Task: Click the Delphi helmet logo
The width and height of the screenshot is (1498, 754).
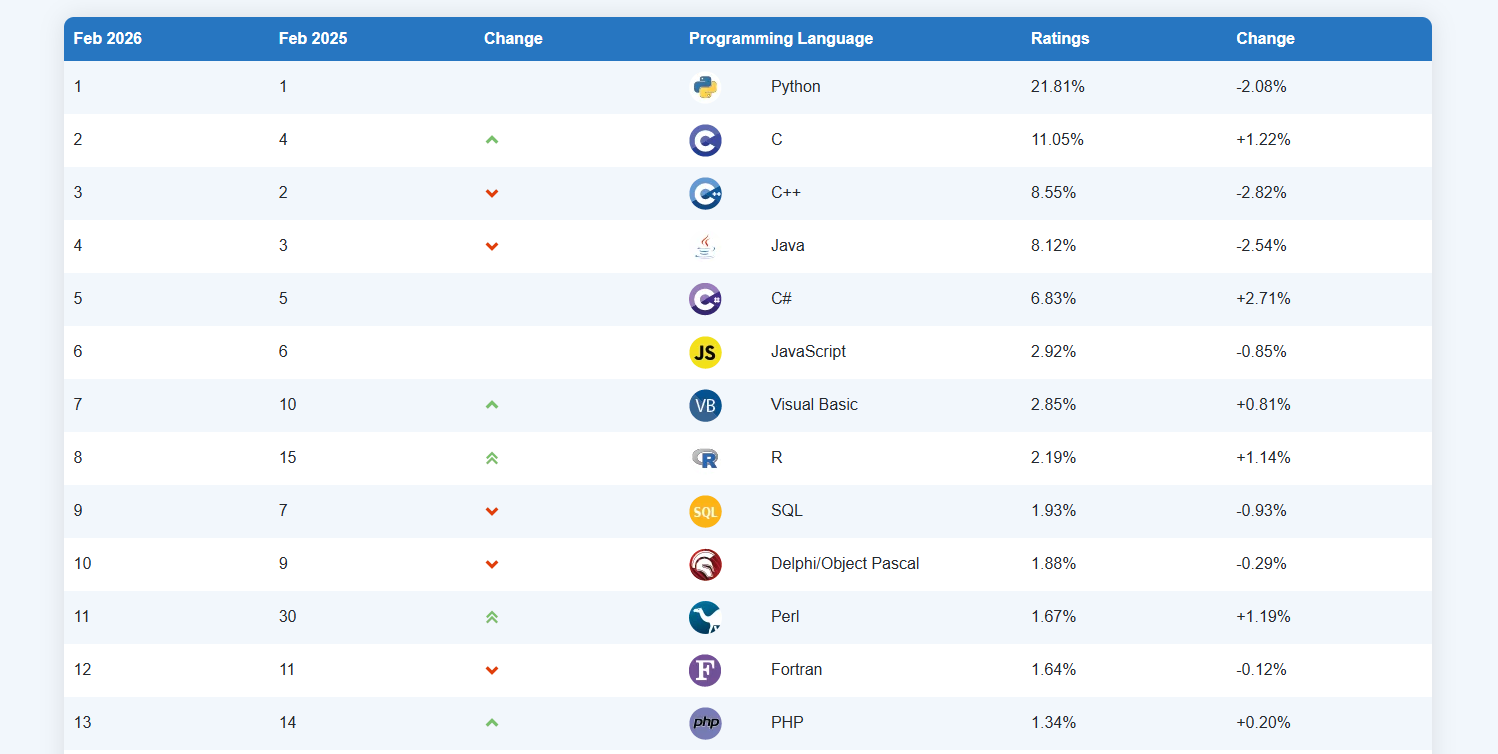Action: [x=705, y=564]
